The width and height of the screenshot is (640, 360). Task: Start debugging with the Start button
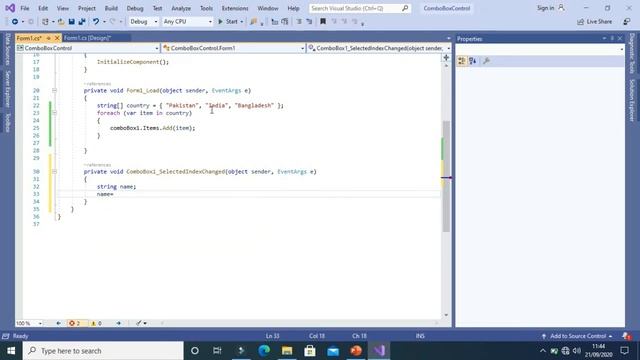click(x=228, y=22)
